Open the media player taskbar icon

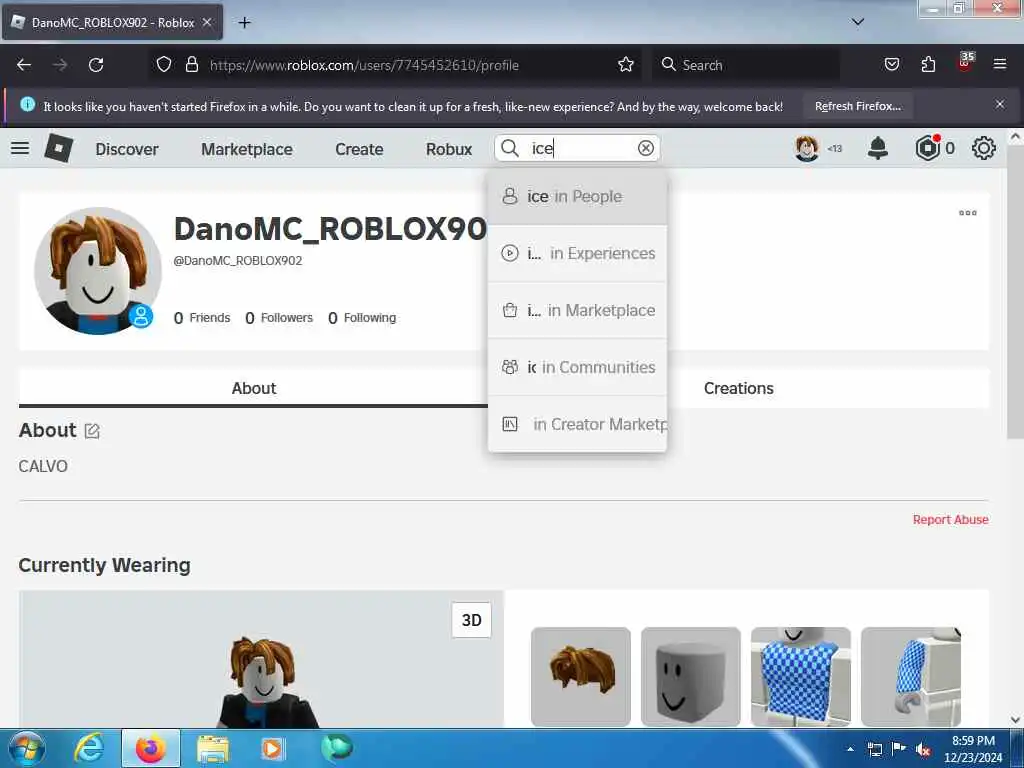point(272,748)
